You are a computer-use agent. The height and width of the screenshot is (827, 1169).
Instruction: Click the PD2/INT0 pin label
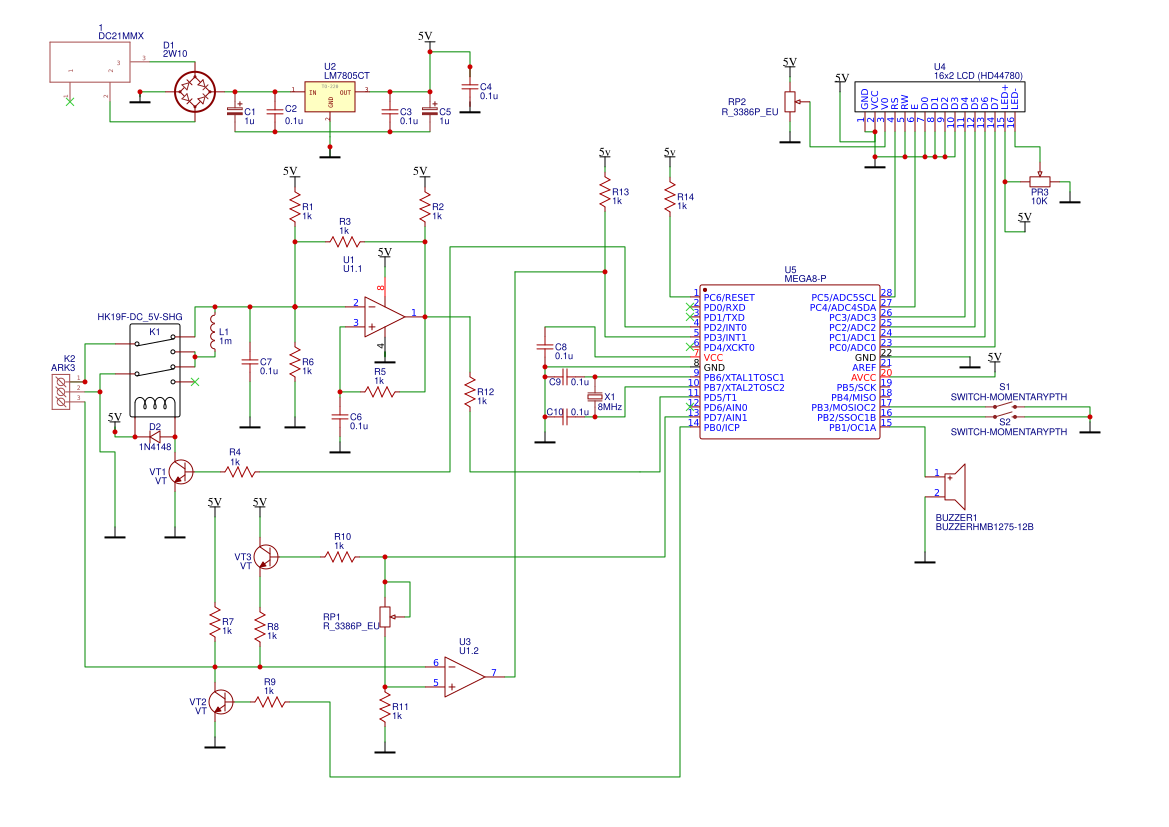pos(725,327)
